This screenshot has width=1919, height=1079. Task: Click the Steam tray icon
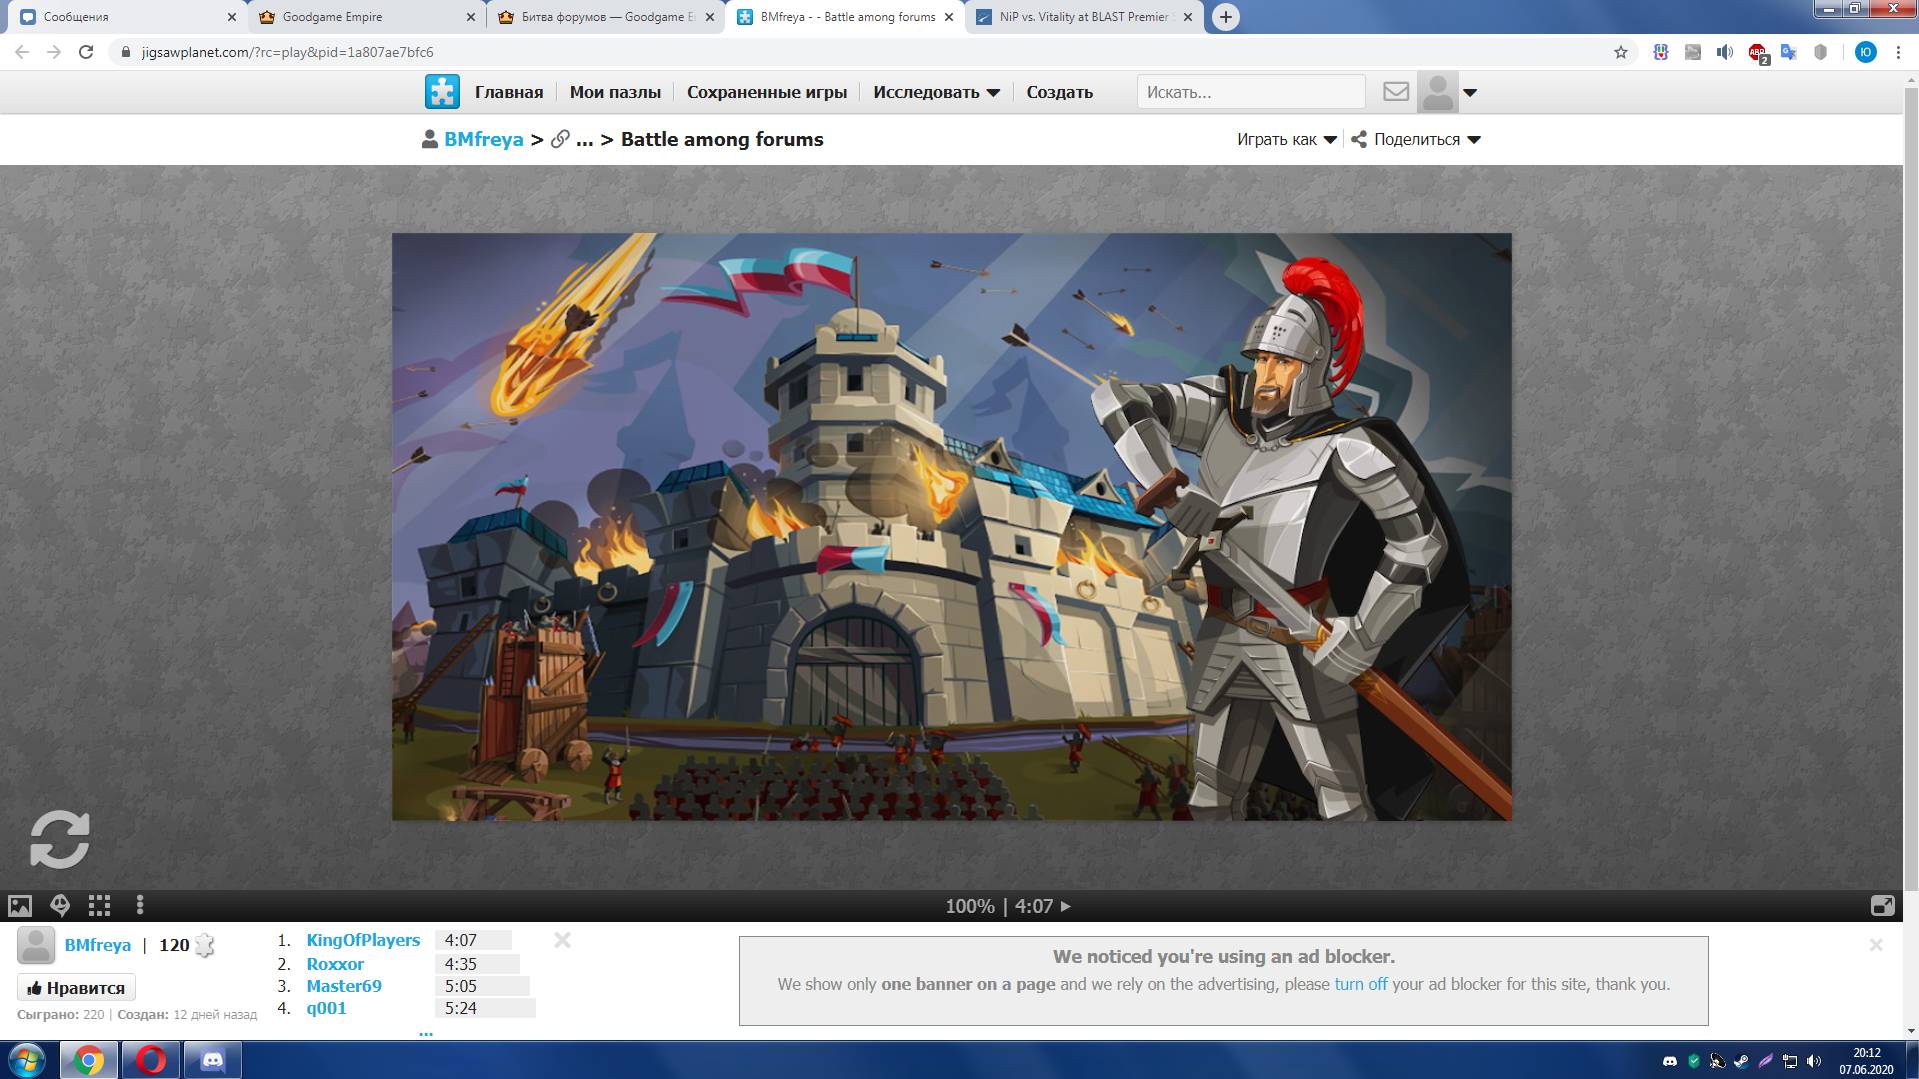(1741, 1061)
